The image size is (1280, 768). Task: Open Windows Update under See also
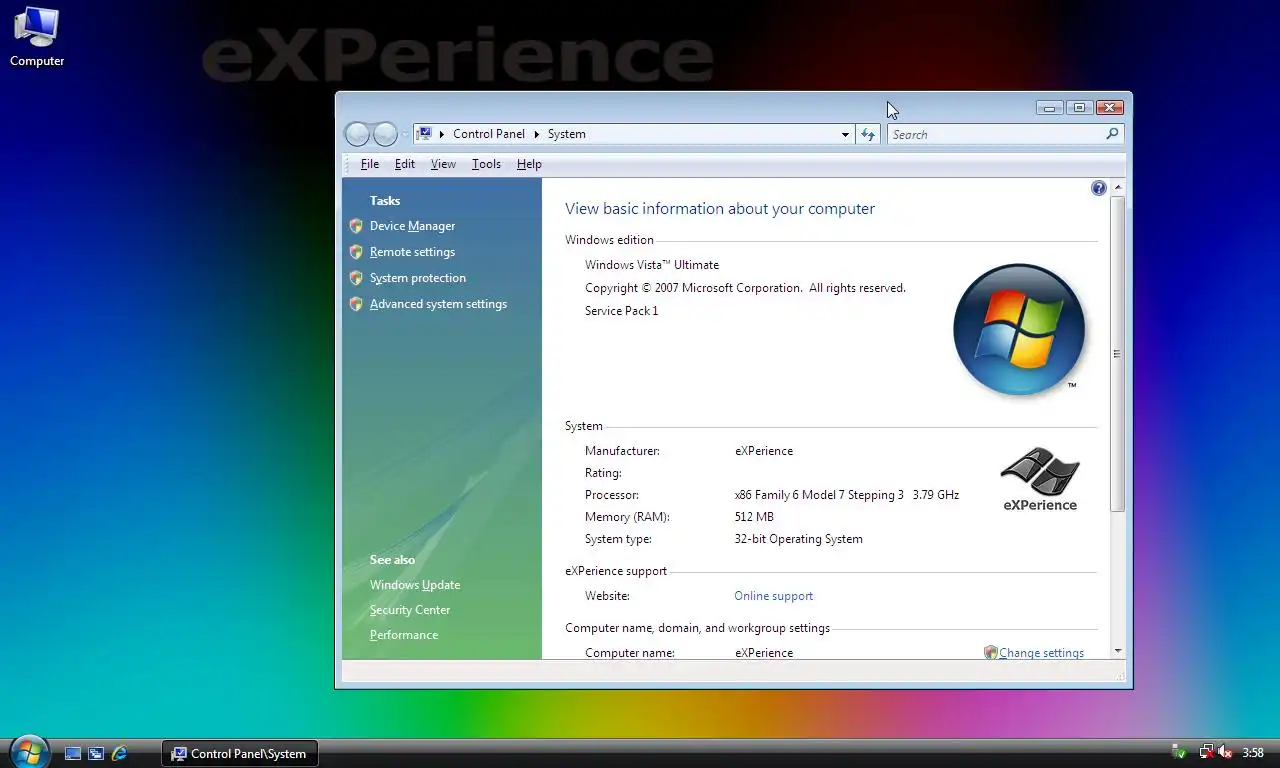click(415, 585)
